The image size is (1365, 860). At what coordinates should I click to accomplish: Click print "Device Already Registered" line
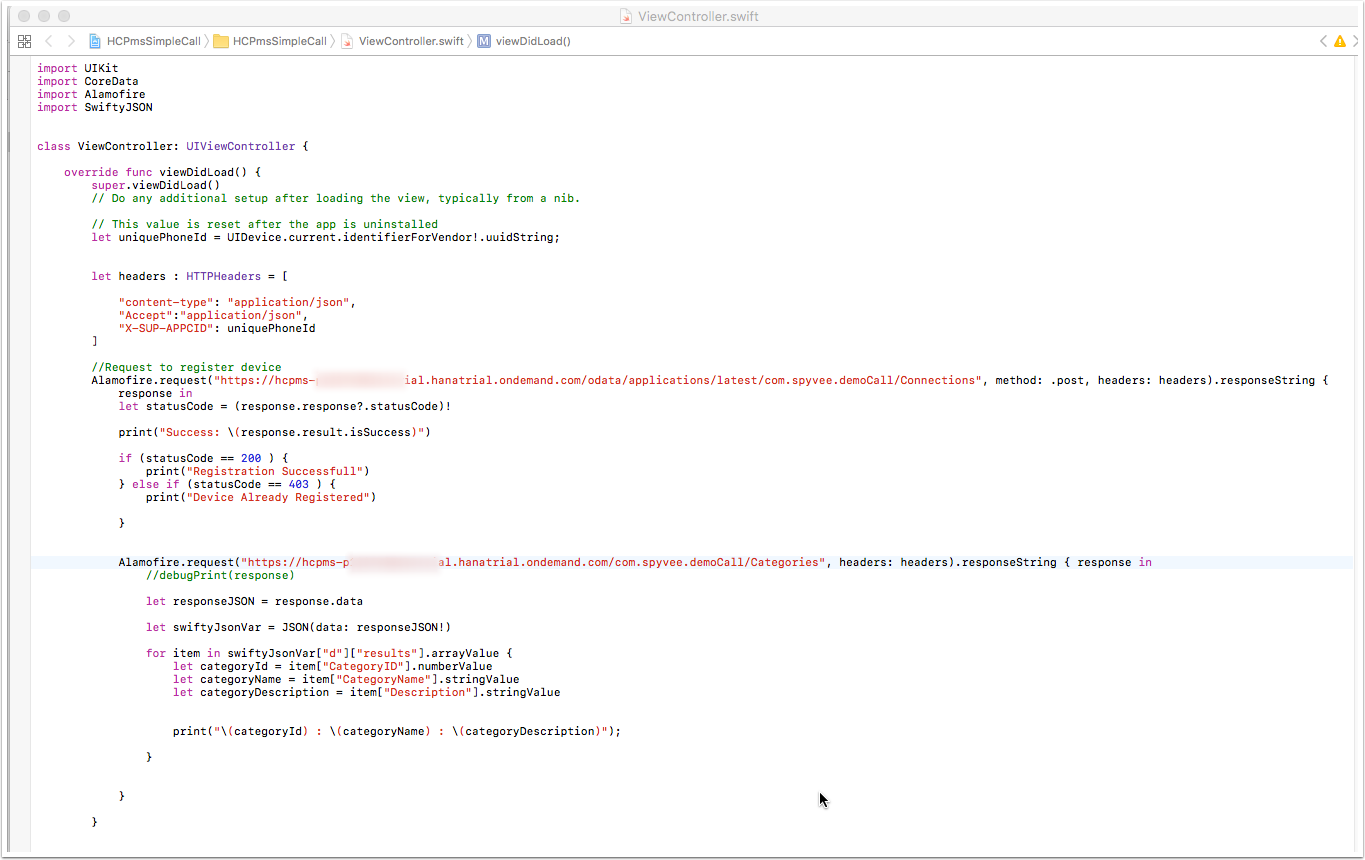click(x=261, y=497)
